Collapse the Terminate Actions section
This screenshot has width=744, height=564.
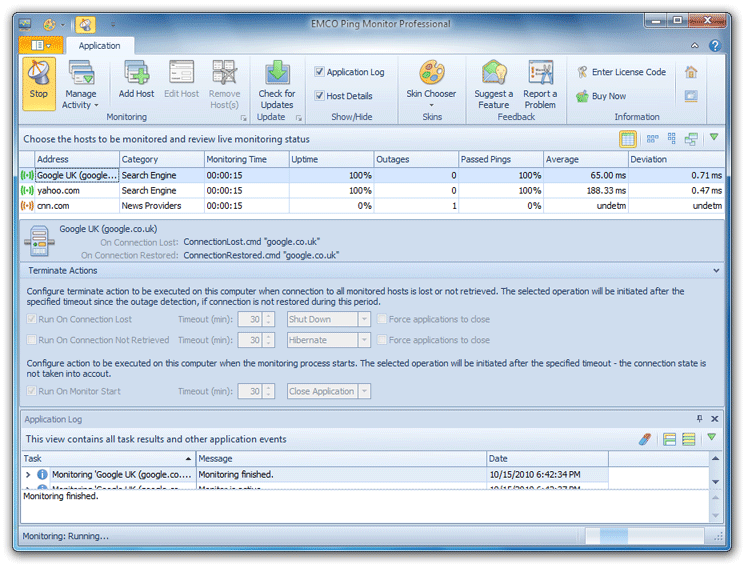(x=716, y=271)
